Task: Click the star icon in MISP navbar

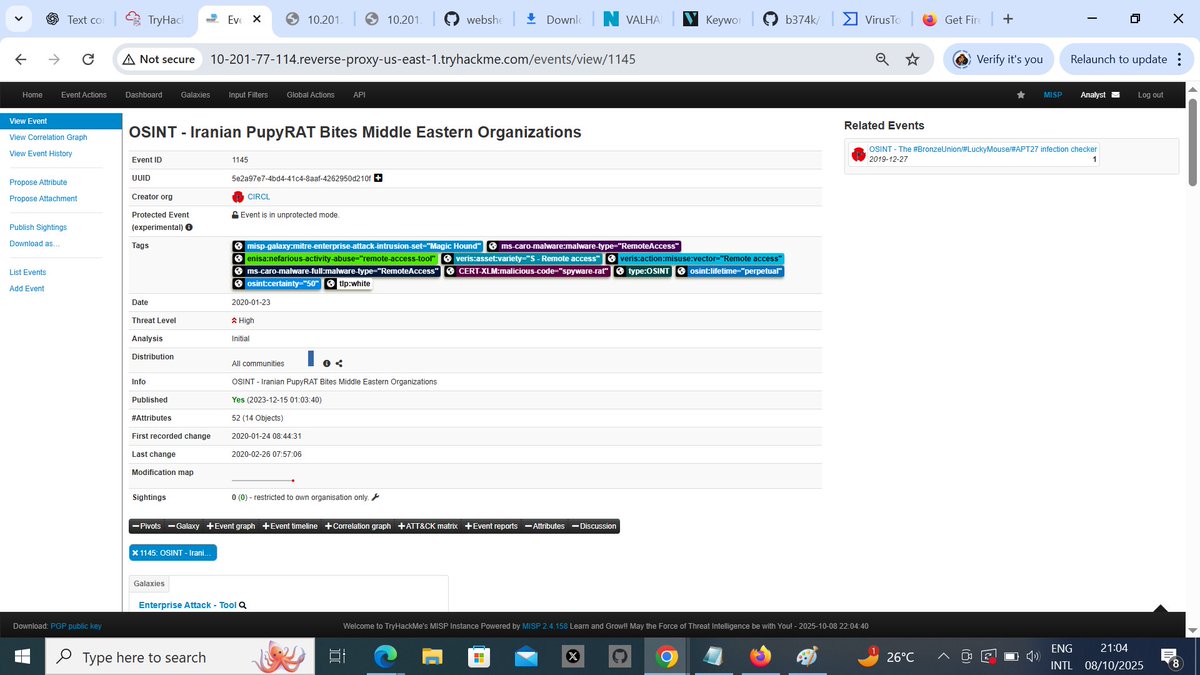Action: pyautogui.click(x=1020, y=95)
